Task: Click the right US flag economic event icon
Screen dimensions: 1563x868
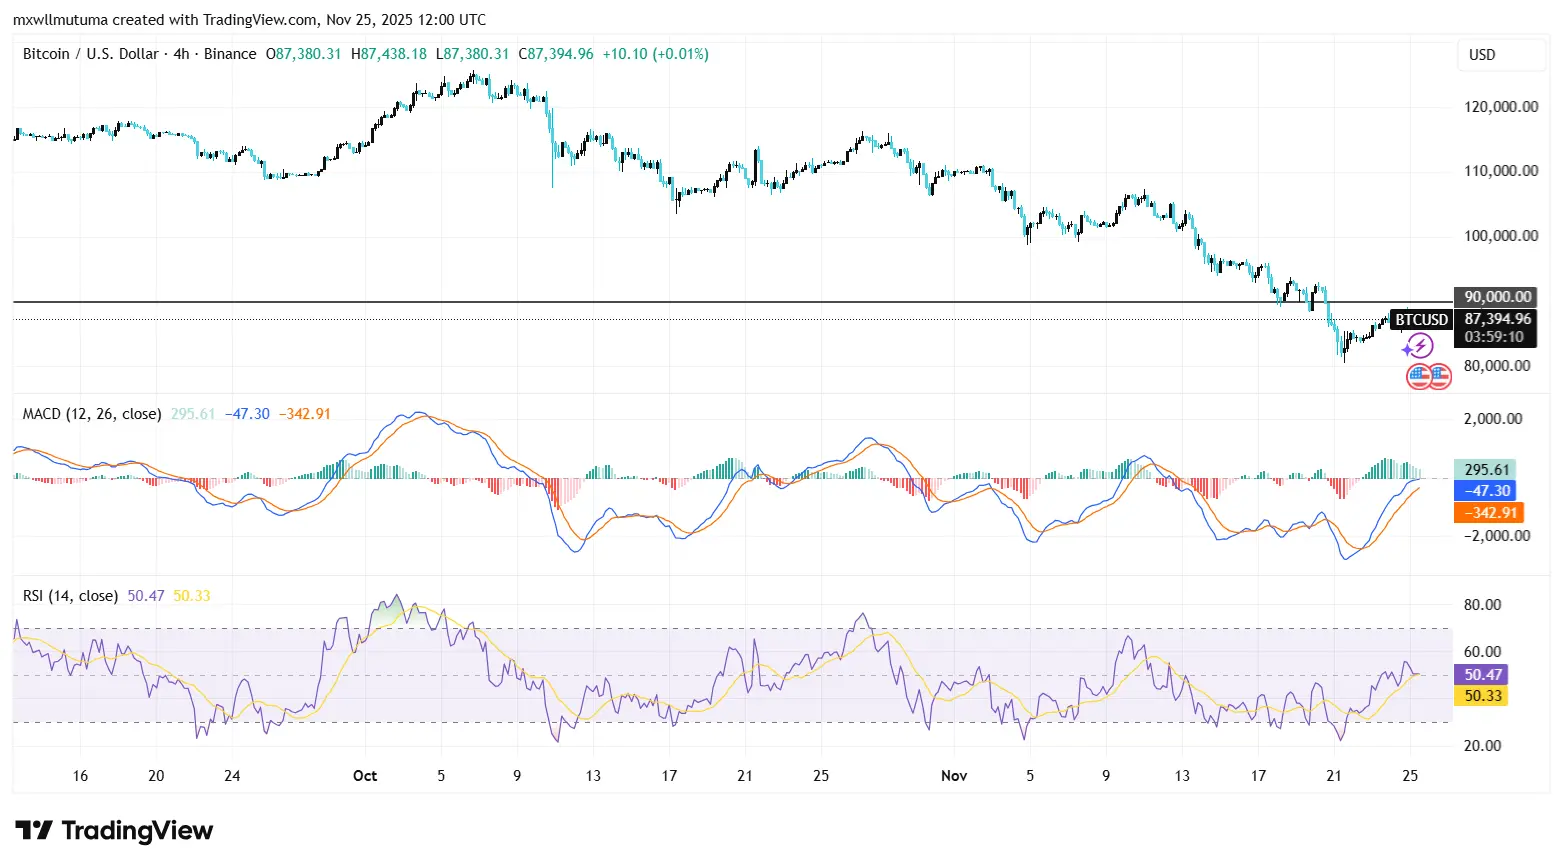Action: (1439, 377)
